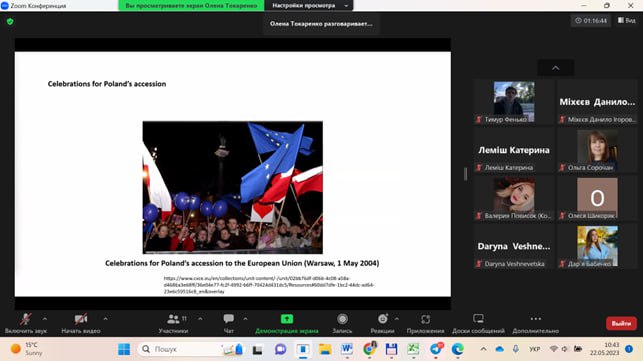Open the CVCE source link on the slide
The image size is (643, 361).
pos(269,285)
